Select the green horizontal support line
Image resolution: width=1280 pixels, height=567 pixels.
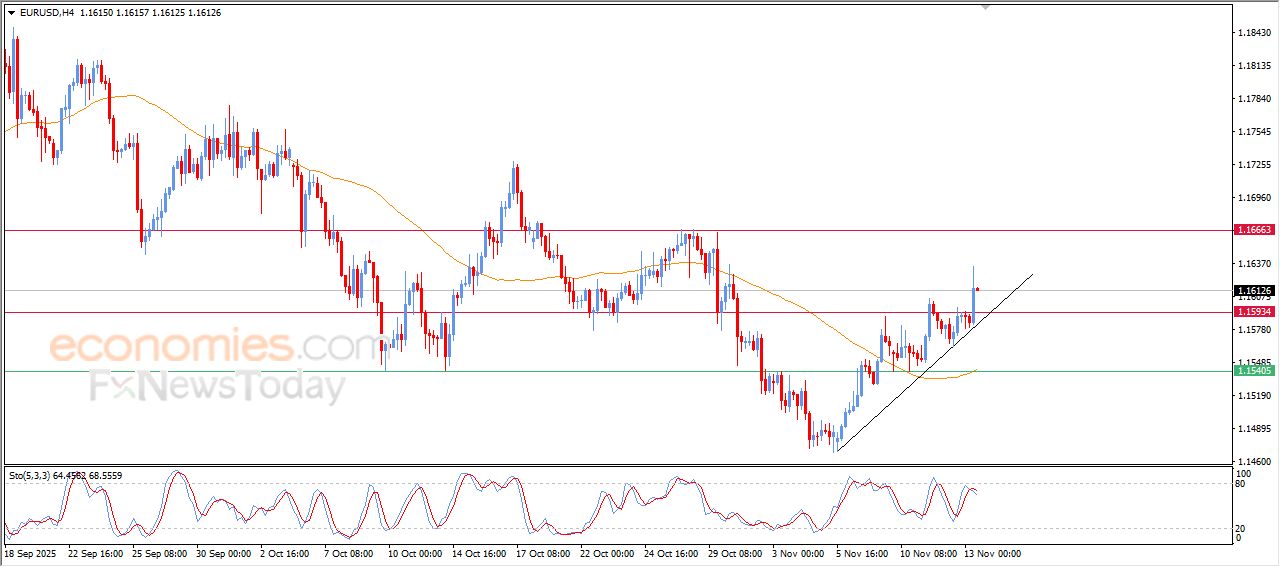[600, 371]
